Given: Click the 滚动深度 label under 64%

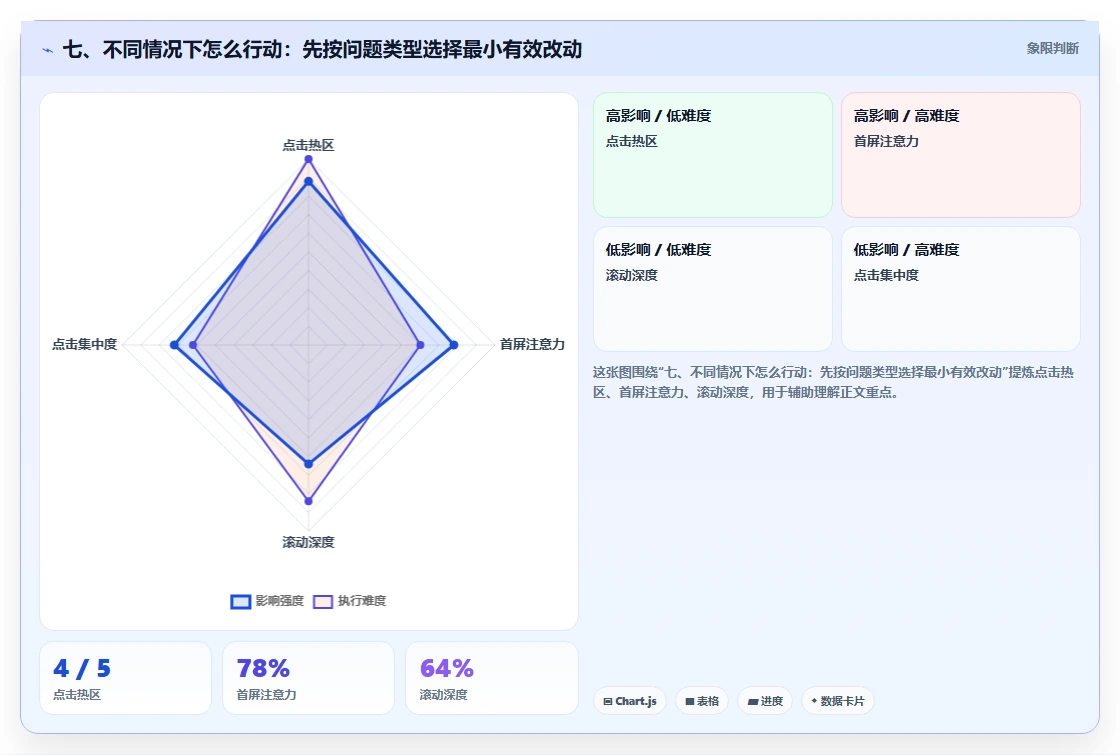Looking at the screenshot, I should [x=444, y=694].
